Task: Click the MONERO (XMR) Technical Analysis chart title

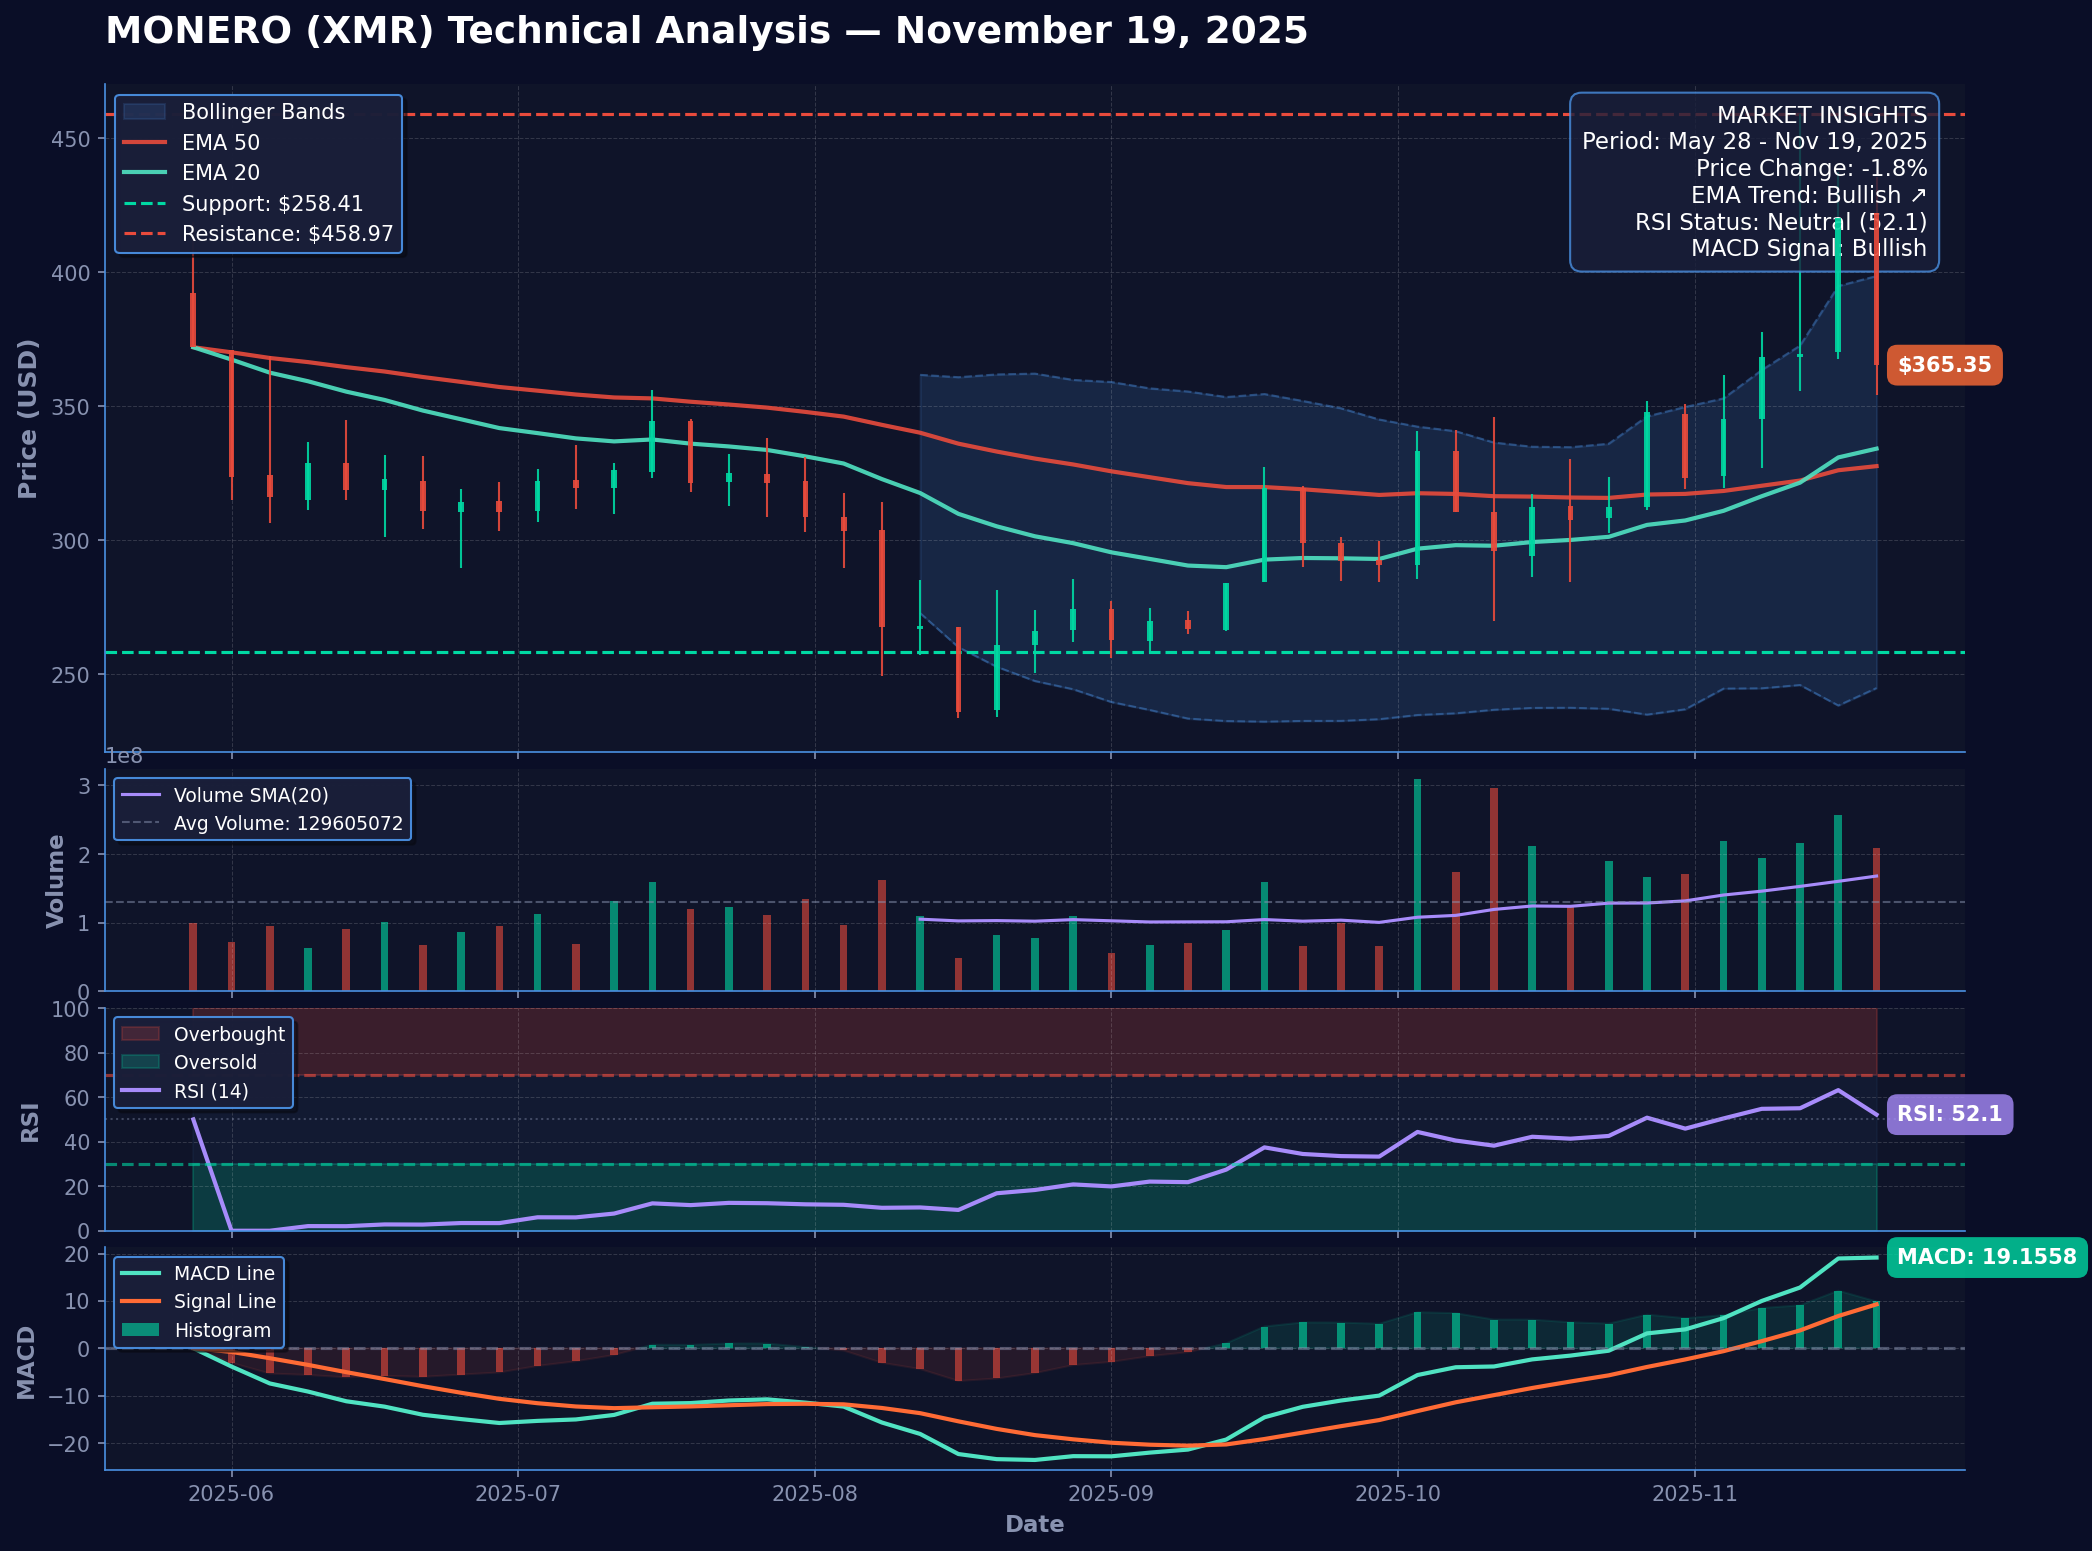Action: [706, 31]
